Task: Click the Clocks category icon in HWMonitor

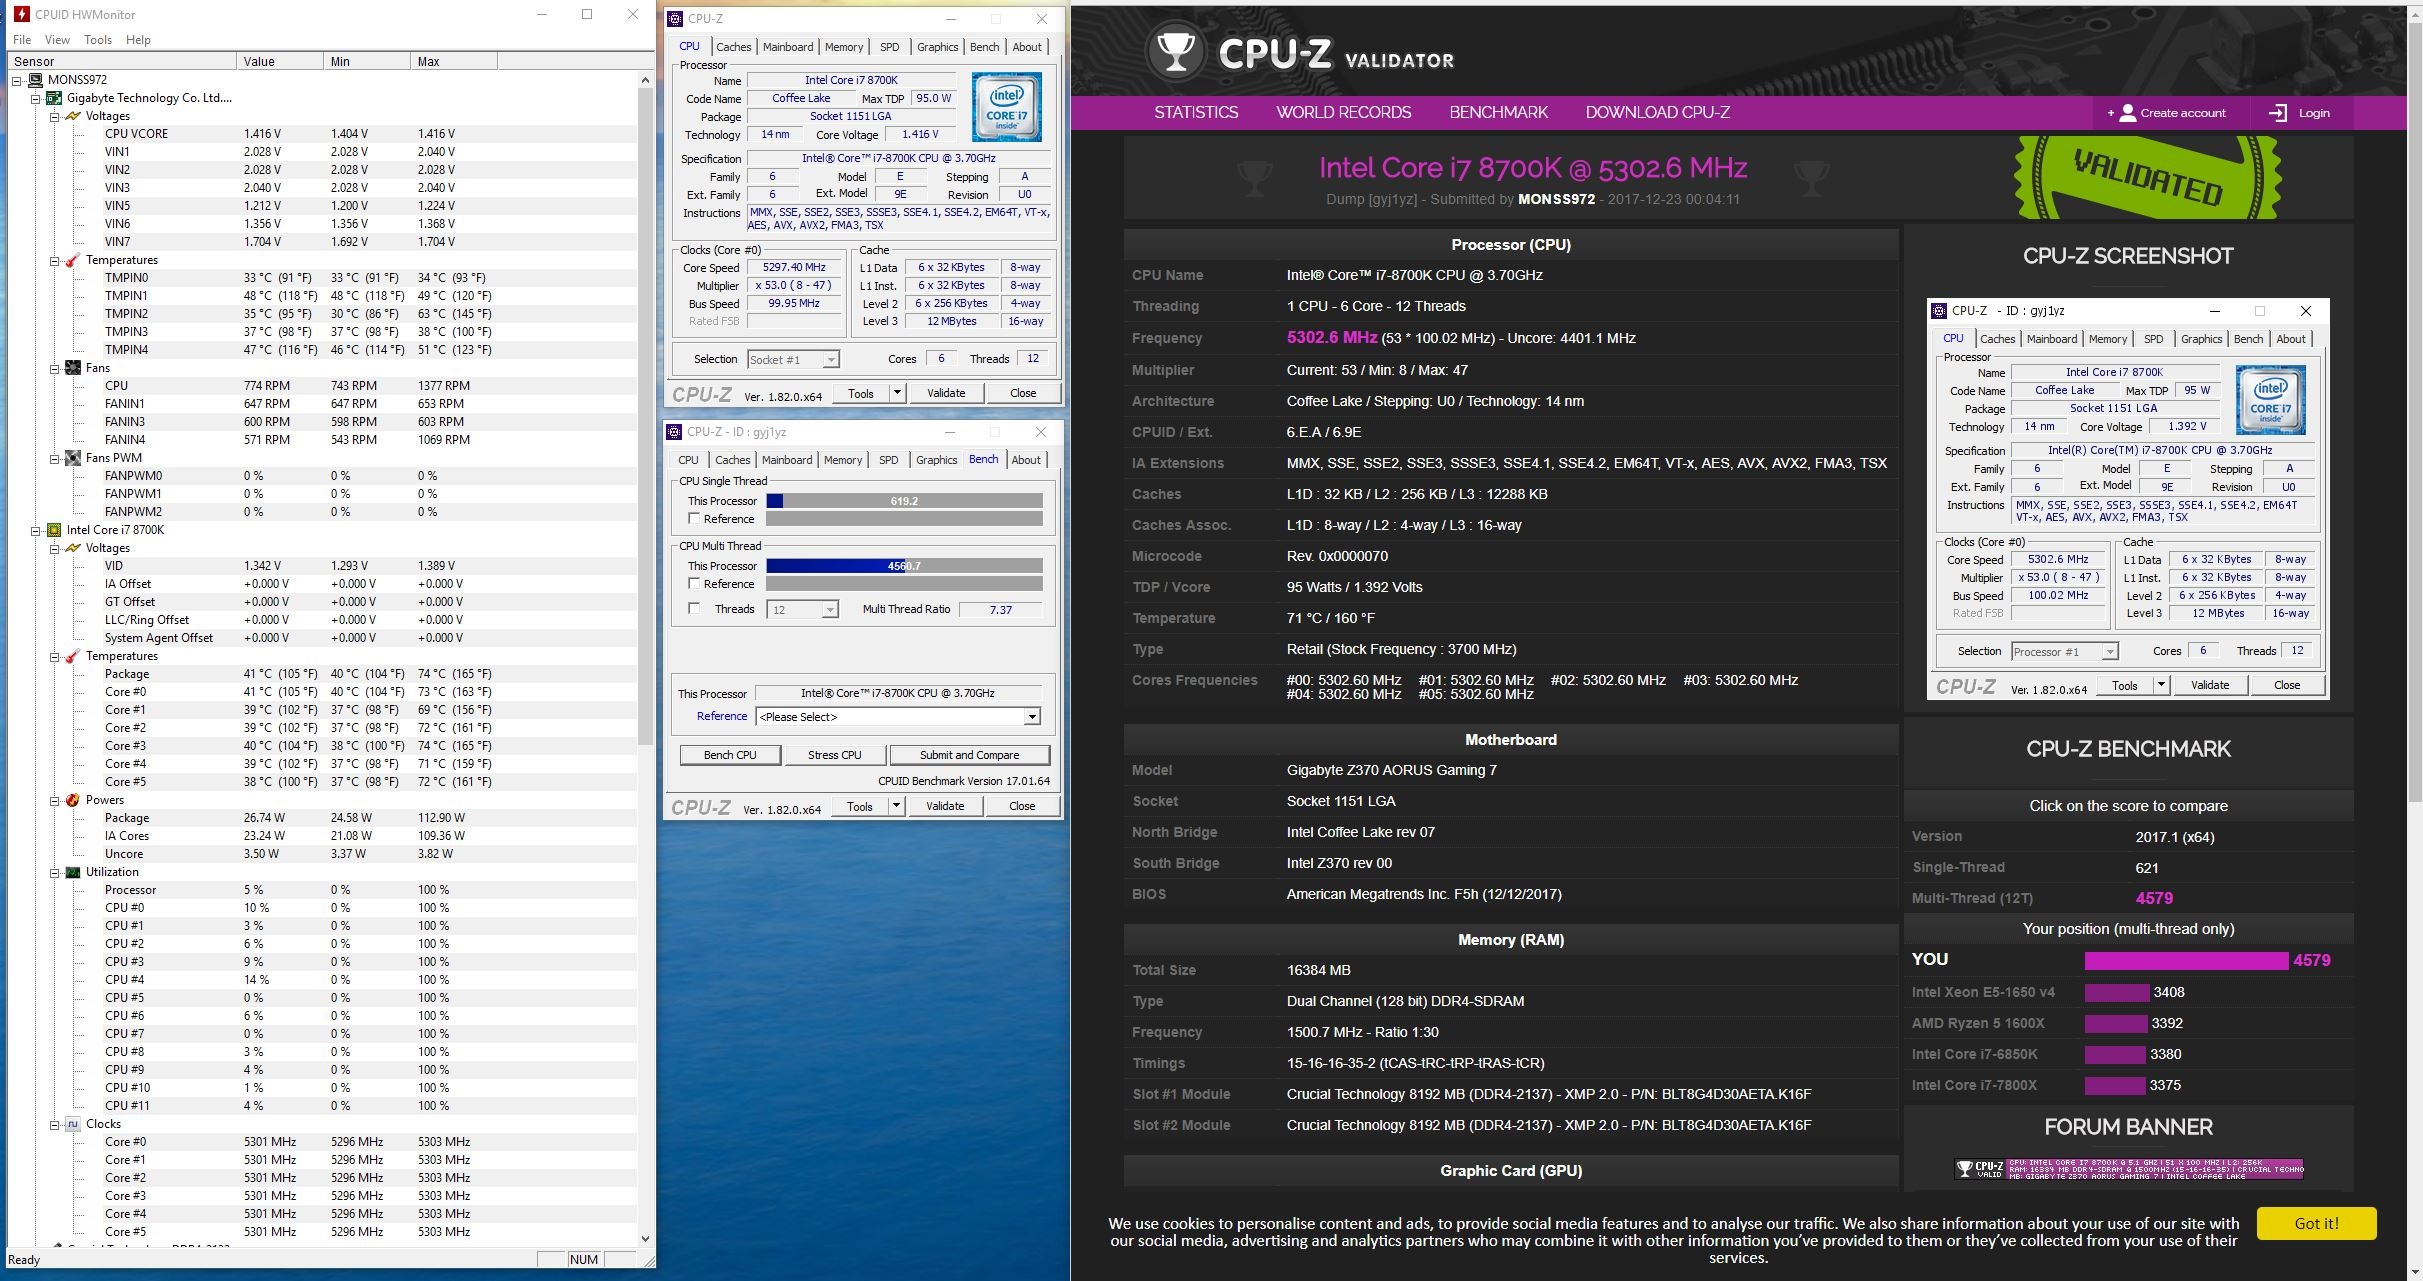Action: point(73,1124)
